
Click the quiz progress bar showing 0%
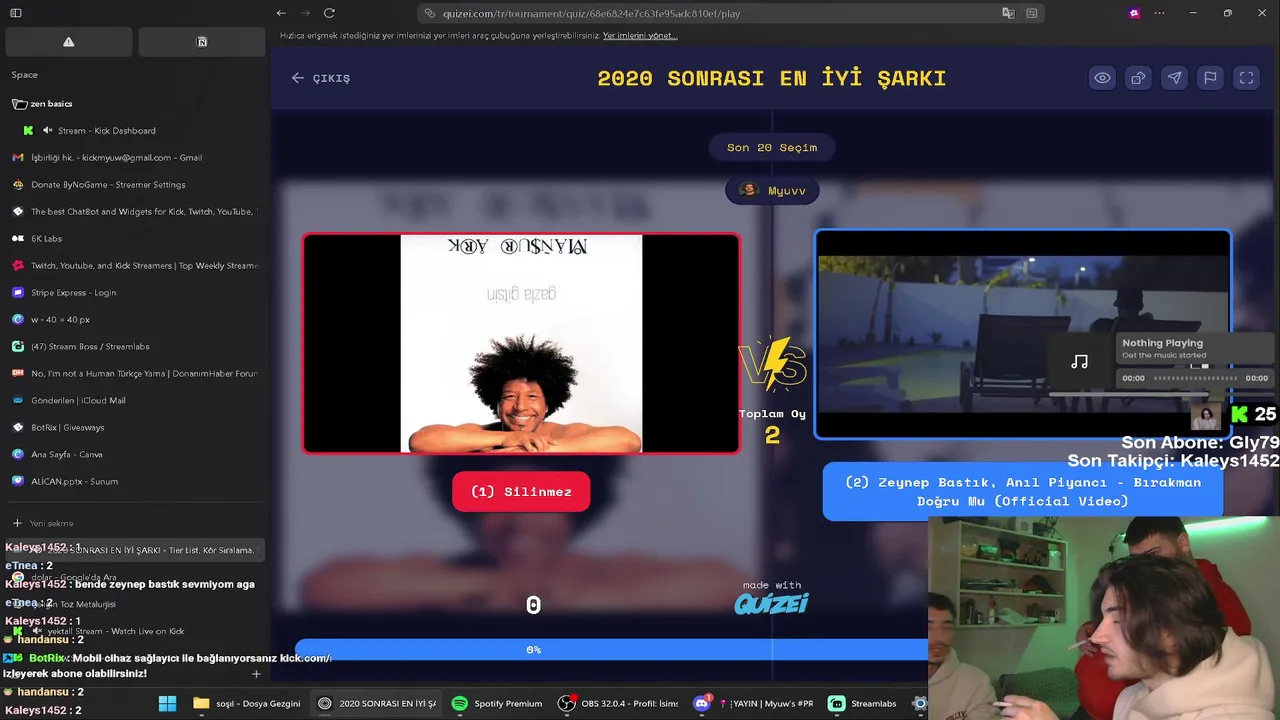(x=611, y=650)
